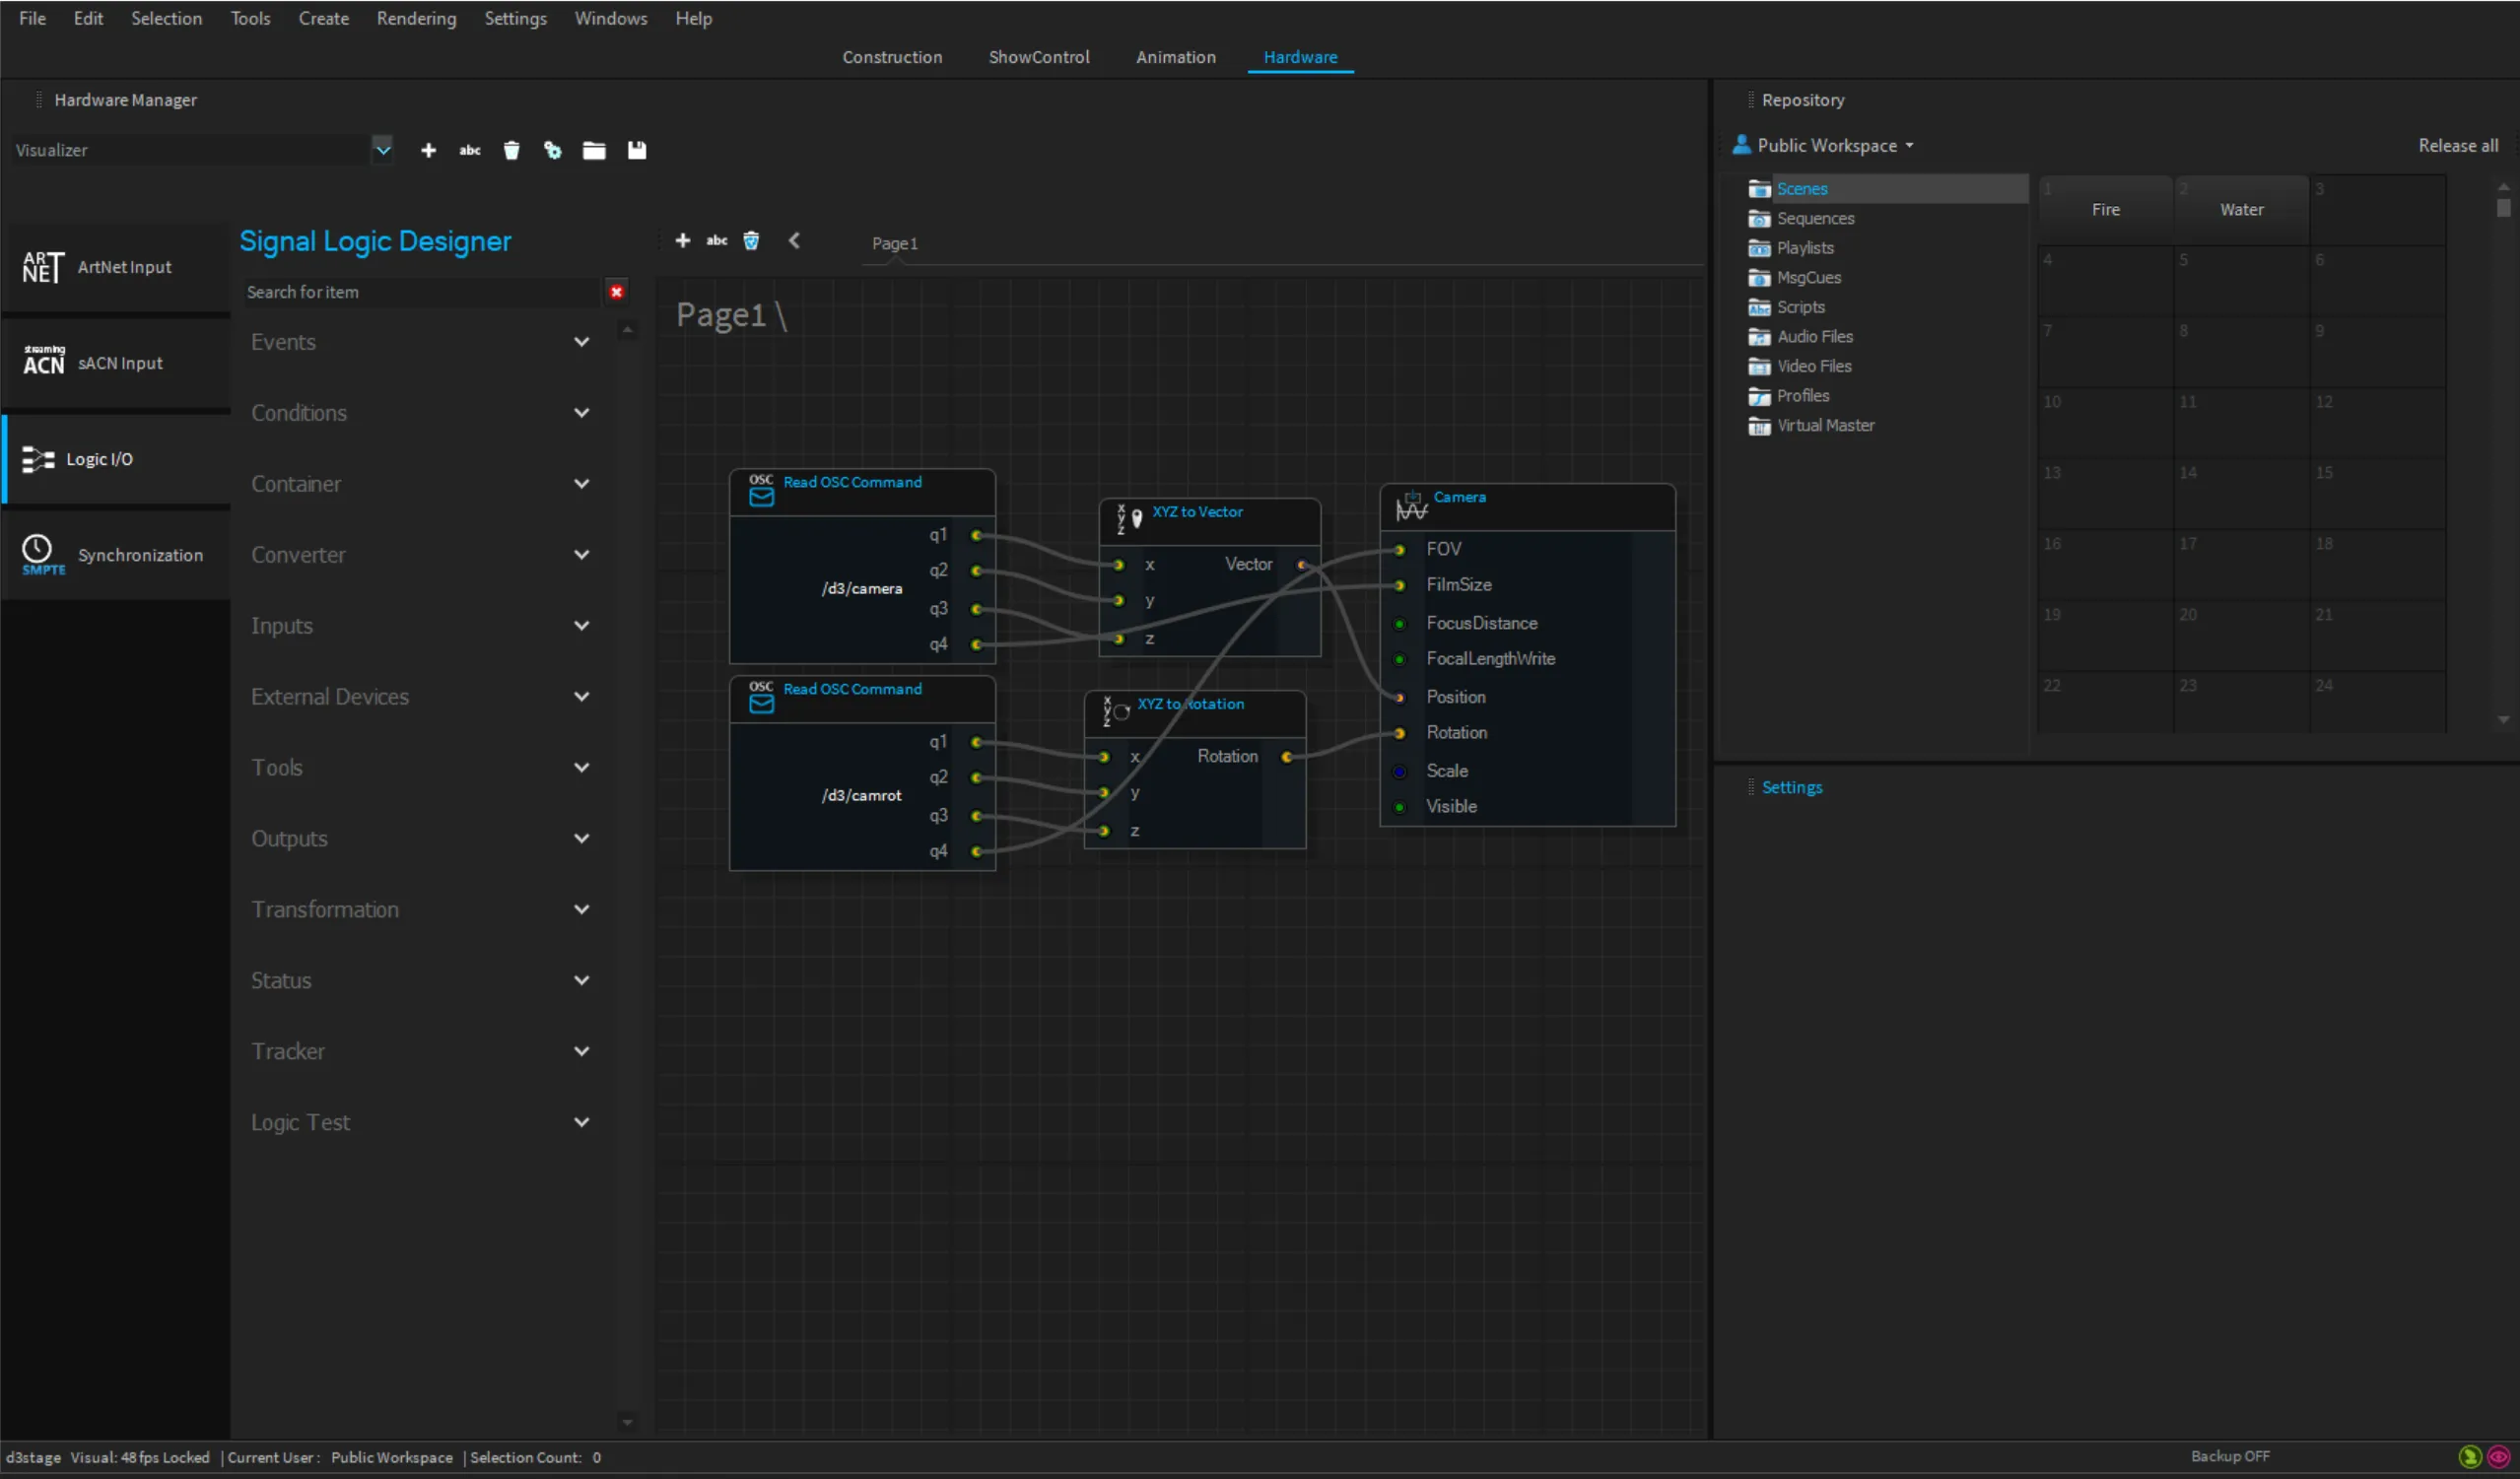
Task: Switch to the Animation tab
Action: [x=1176, y=57]
